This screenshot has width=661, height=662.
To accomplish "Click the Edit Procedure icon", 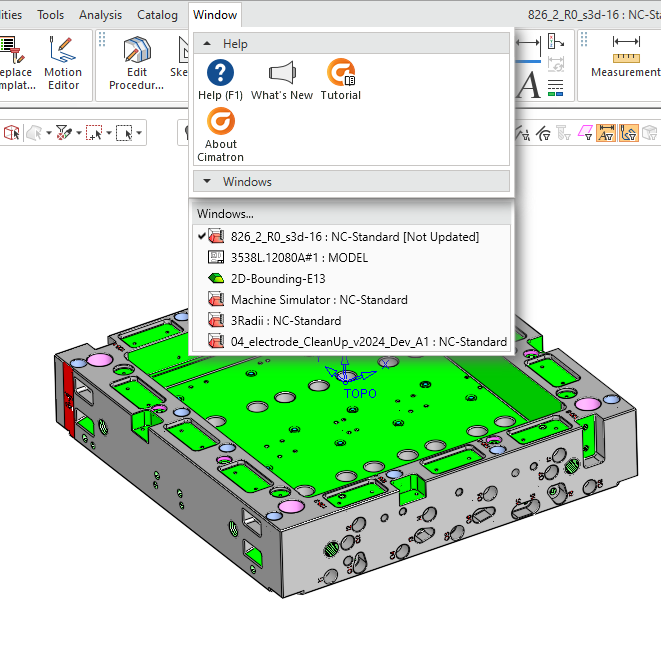I will click(137, 63).
